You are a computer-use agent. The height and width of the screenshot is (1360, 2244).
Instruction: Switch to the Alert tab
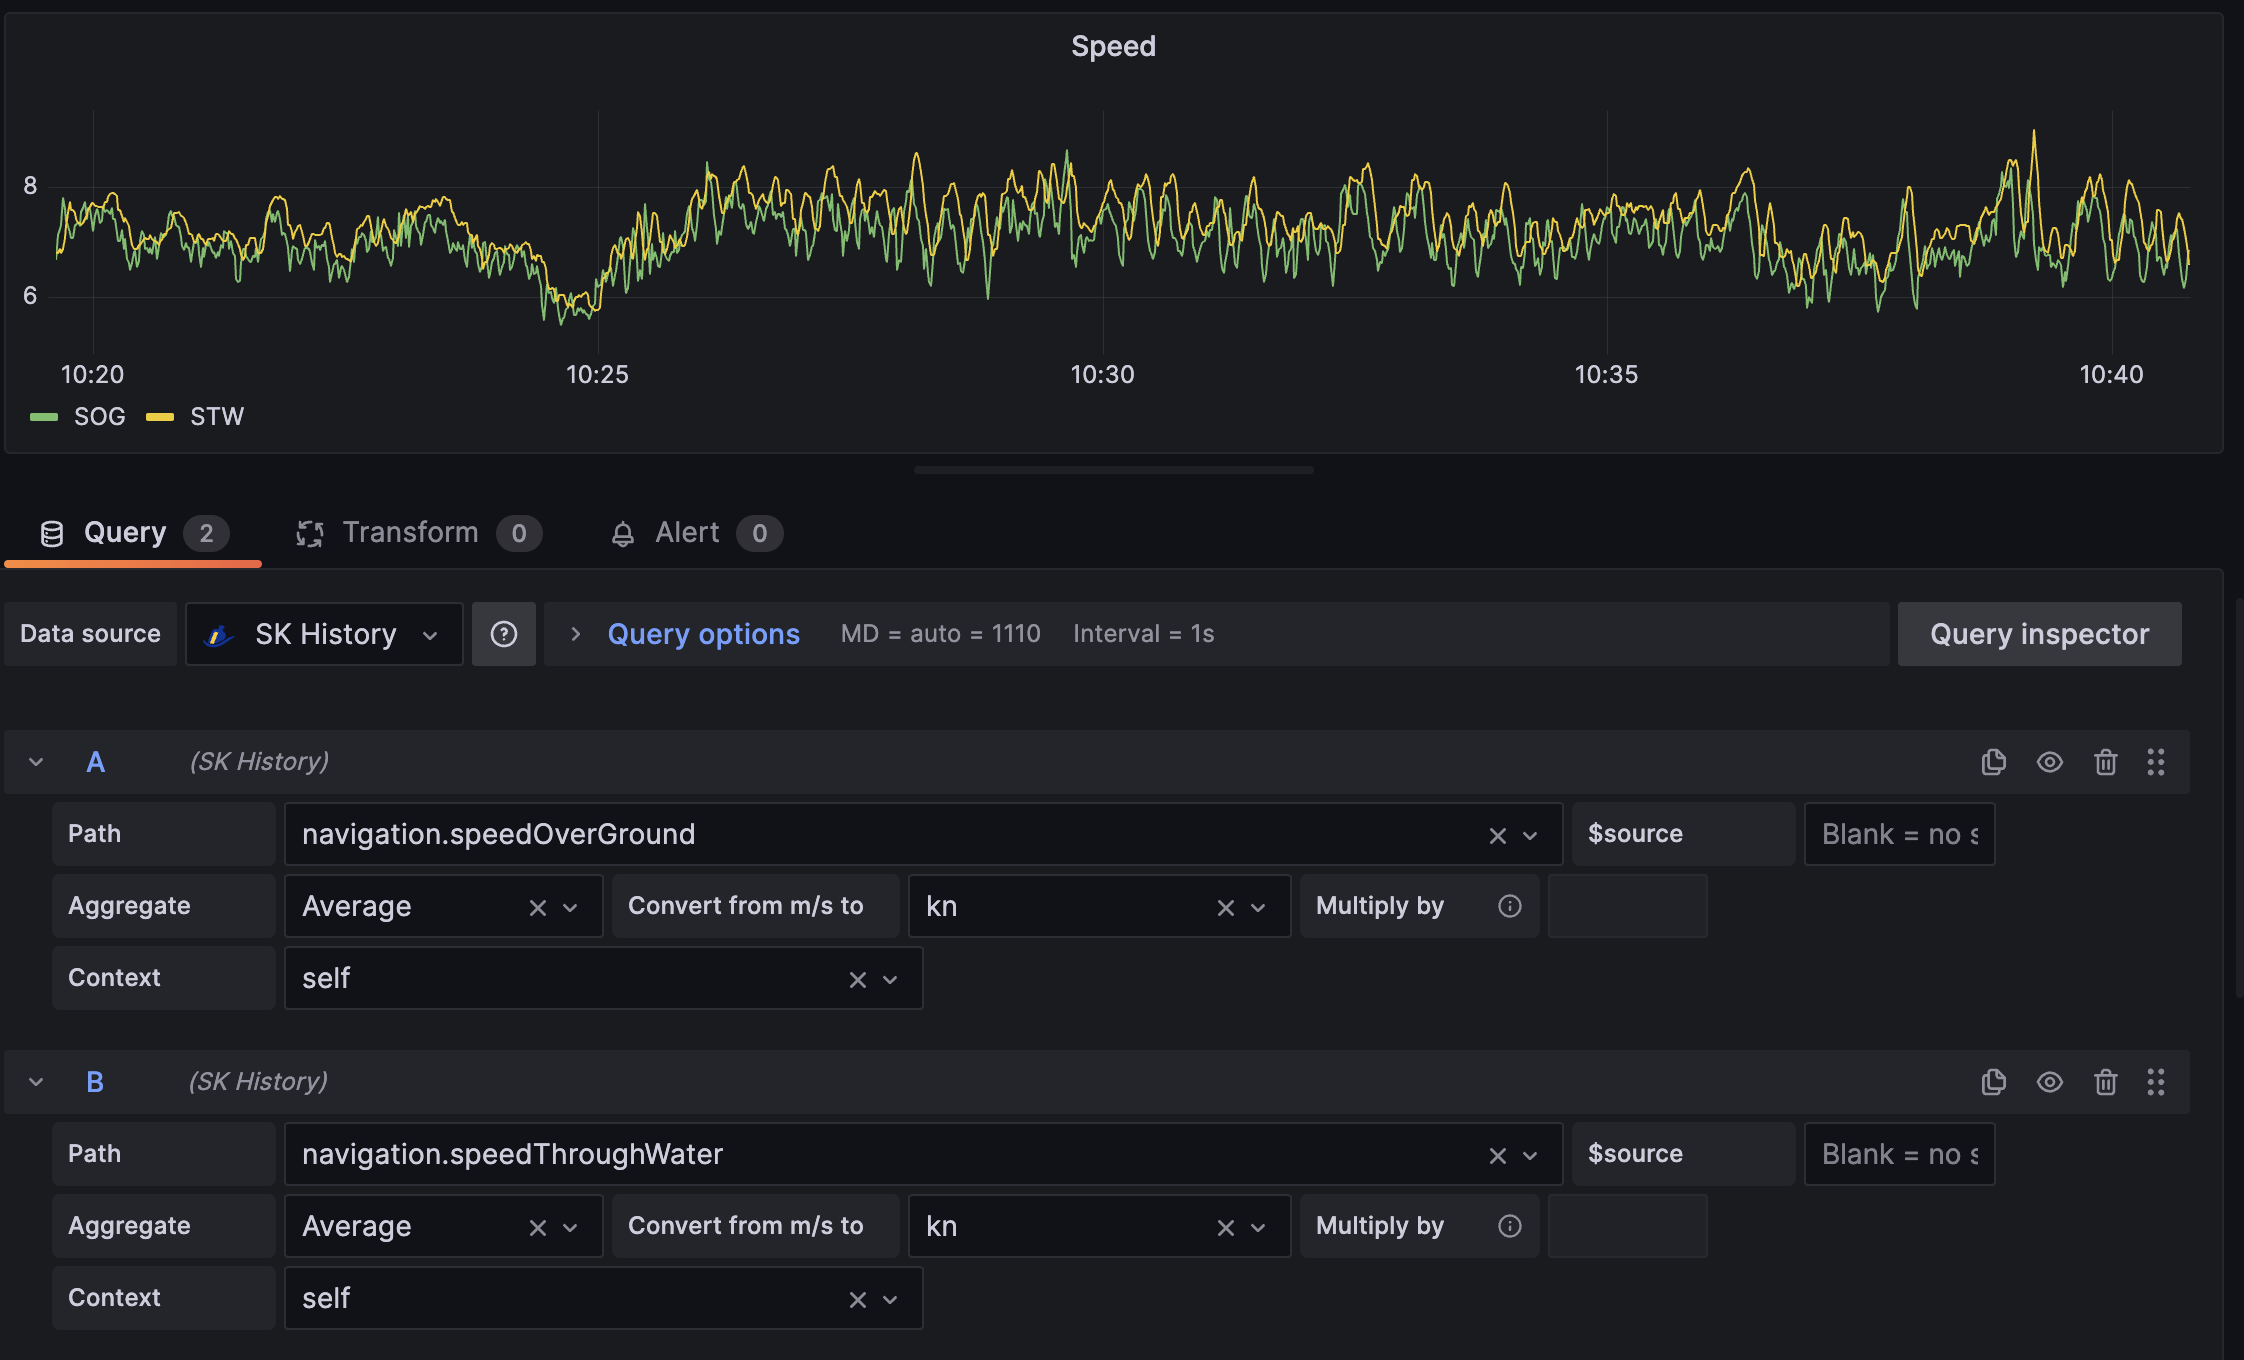(x=696, y=533)
